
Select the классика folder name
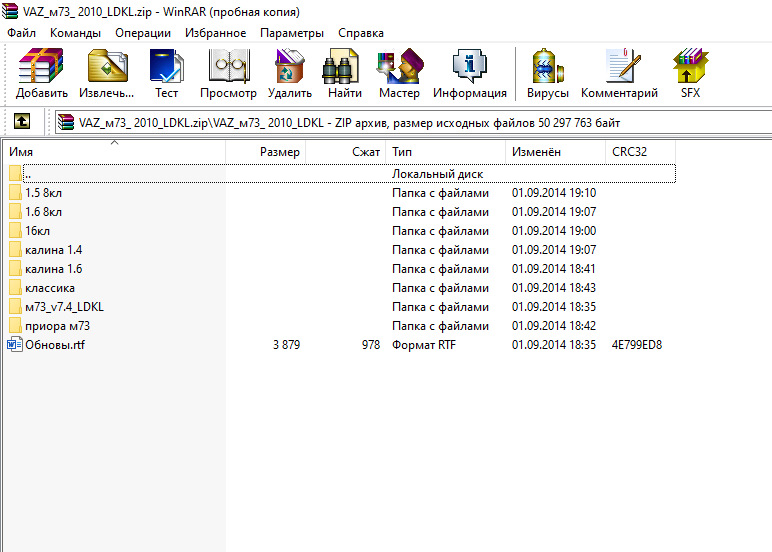pos(50,288)
